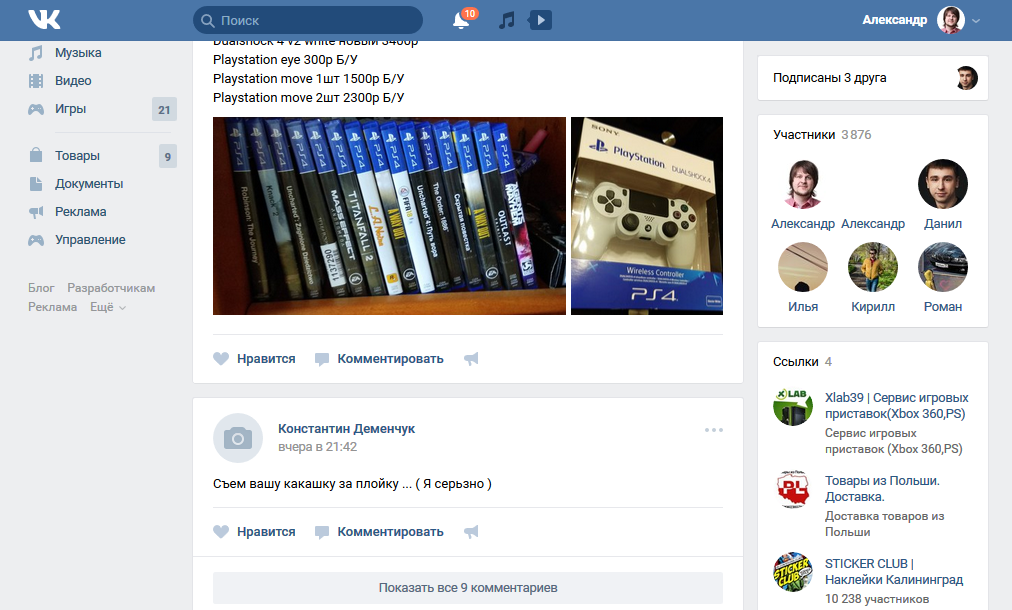Open Xlab39 community logo icon
Image resolution: width=1012 pixels, height=610 pixels.
[793, 407]
